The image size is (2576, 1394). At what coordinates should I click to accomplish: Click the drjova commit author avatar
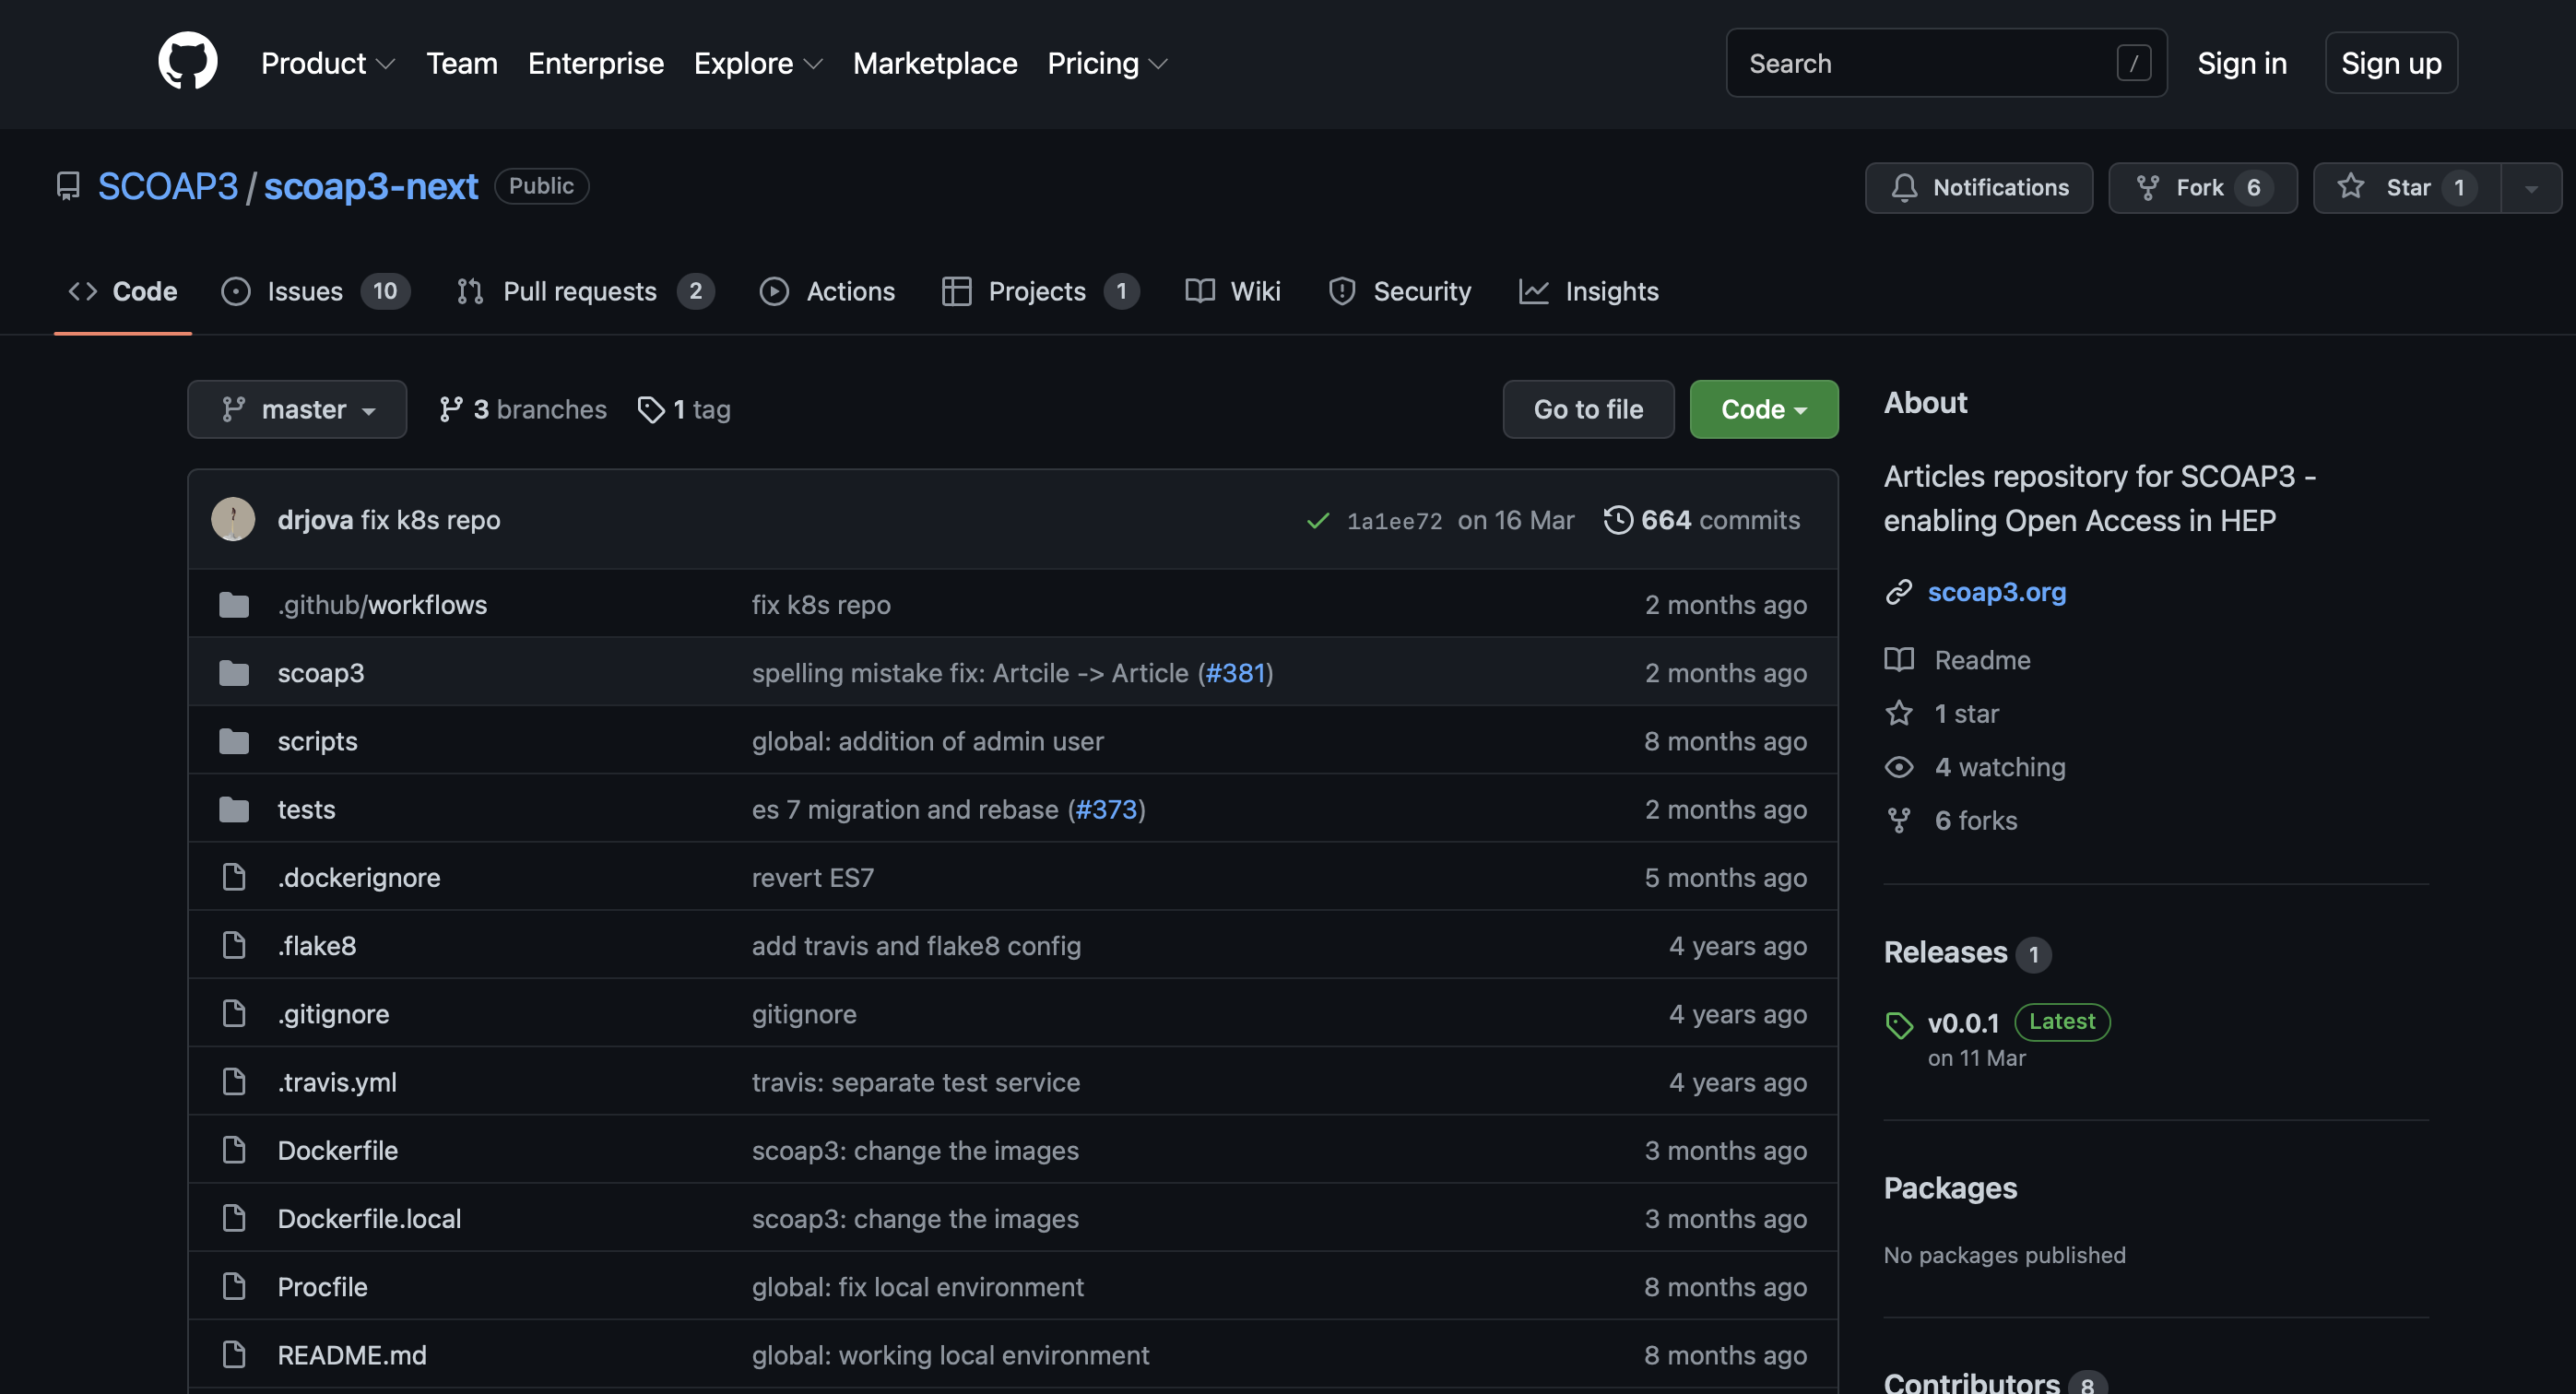pyautogui.click(x=233, y=520)
